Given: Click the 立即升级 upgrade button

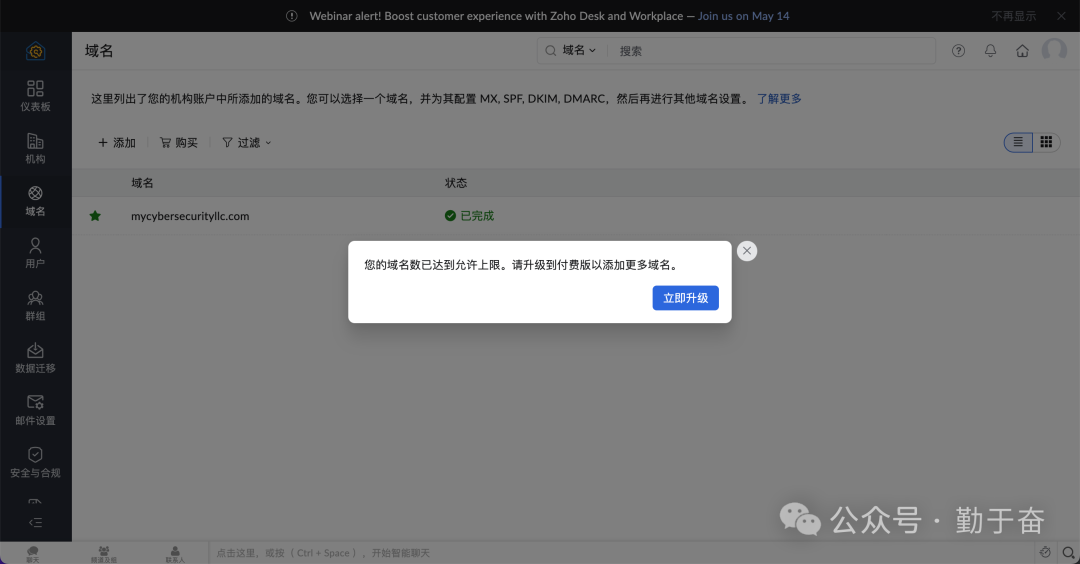Looking at the screenshot, I should (685, 298).
